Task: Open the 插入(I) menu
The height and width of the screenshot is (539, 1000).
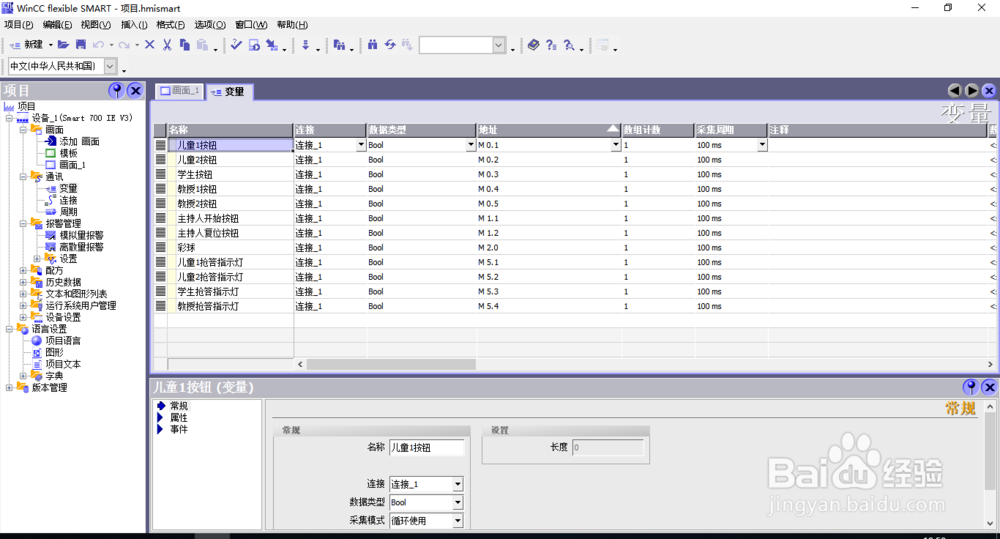Action: pos(134,25)
